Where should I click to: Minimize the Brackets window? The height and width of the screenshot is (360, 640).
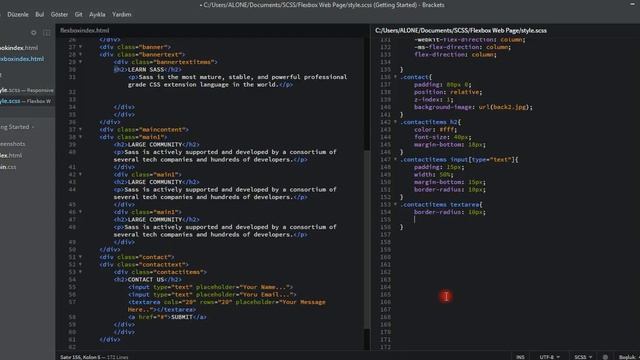pyautogui.click(x=632, y=4)
